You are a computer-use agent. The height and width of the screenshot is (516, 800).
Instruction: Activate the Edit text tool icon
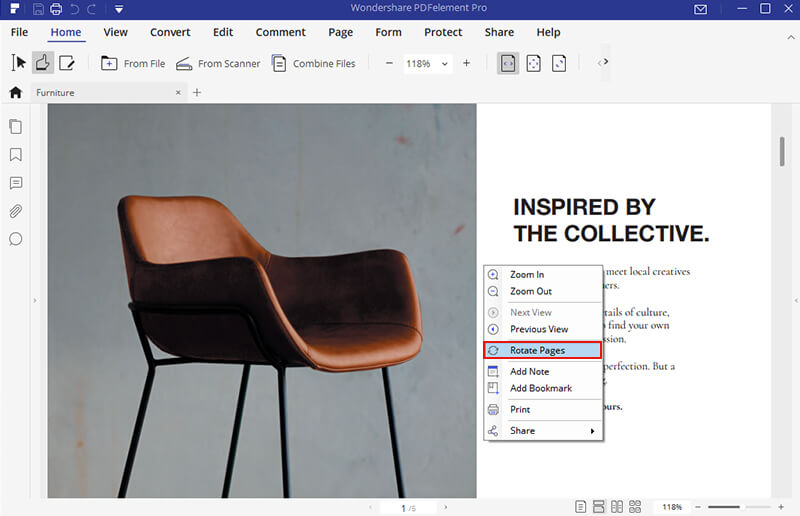[67, 63]
